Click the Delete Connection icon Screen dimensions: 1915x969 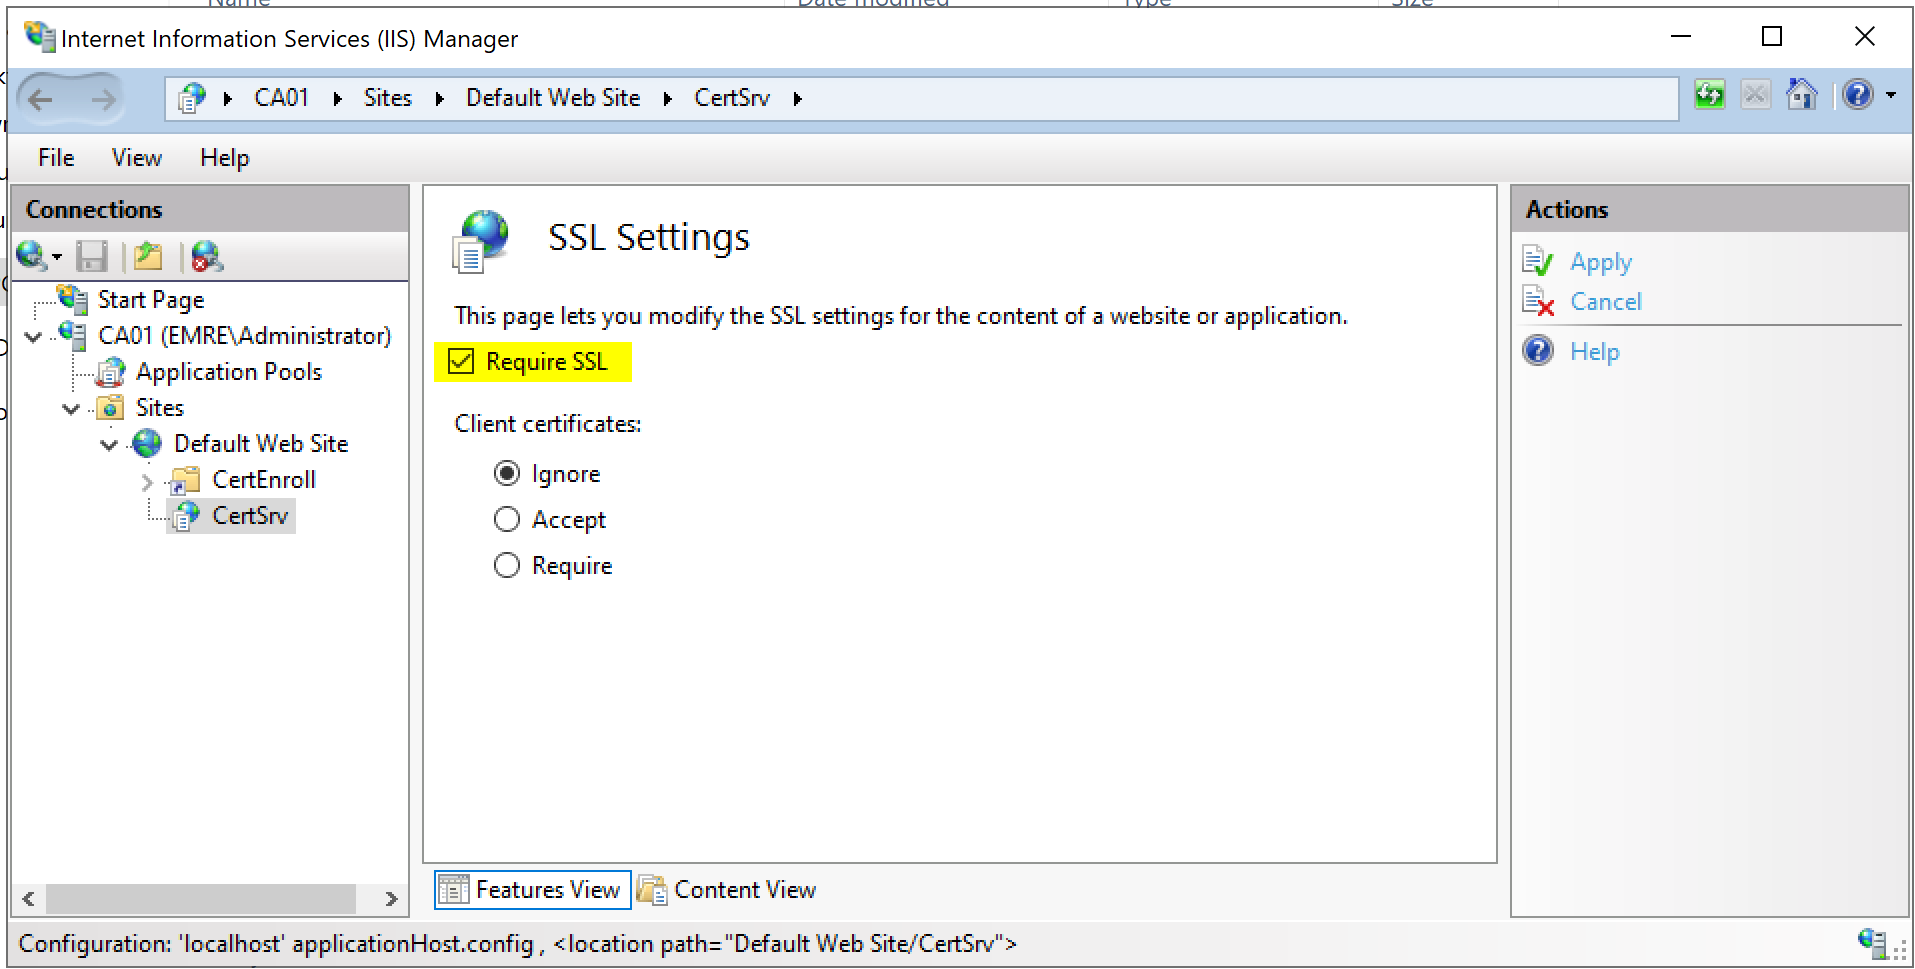pos(206,257)
